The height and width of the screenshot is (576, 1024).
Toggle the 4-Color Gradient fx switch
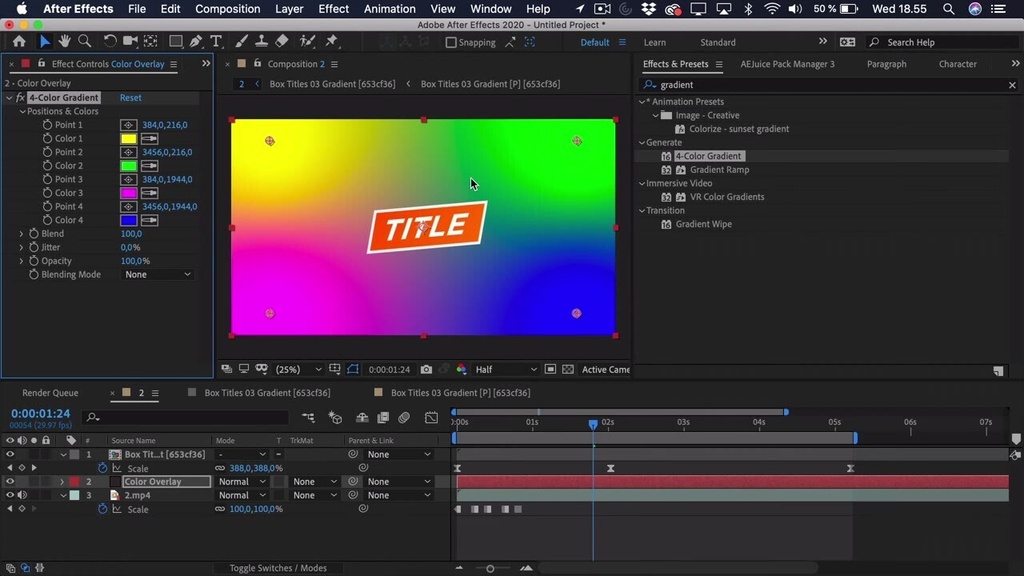[x=20, y=97]
